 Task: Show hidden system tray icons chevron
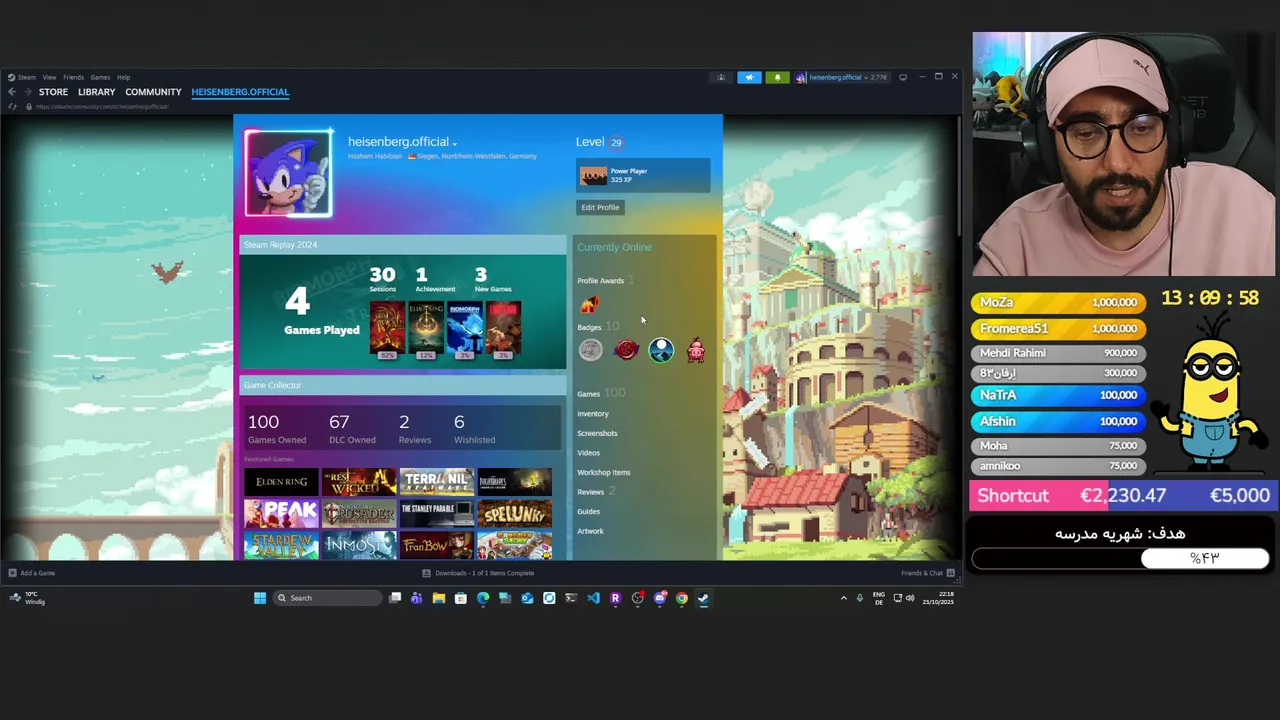(x=843, y=598)
